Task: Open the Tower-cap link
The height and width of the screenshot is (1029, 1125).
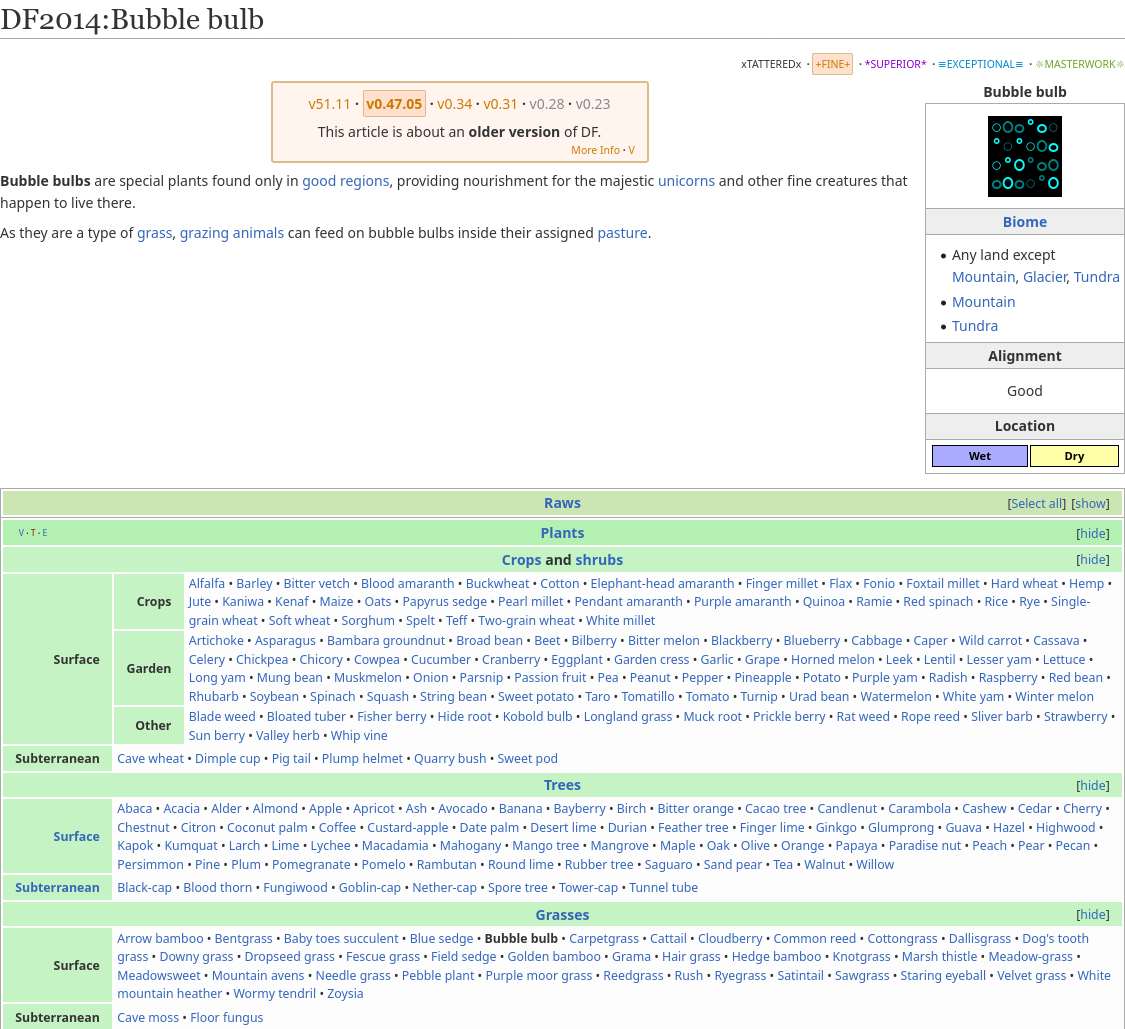Action: tap(588, 888)
